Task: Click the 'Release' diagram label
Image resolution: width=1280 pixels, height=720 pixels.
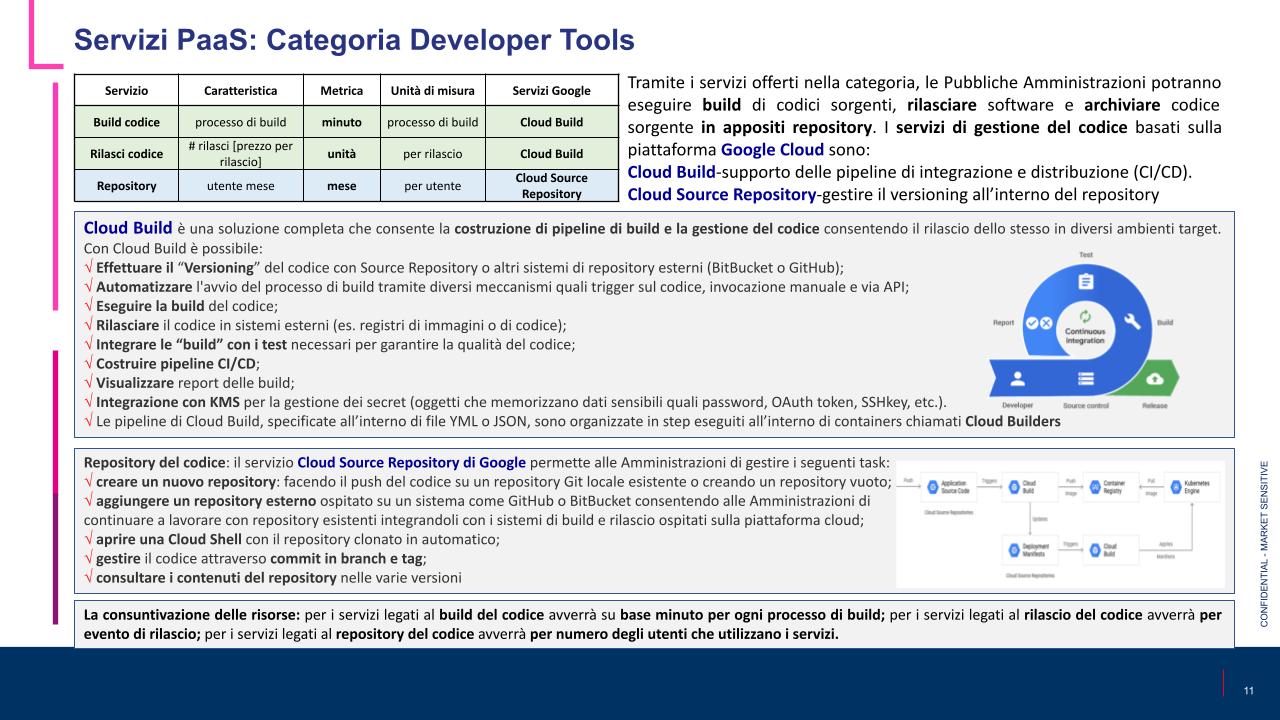Action: tap(1155, 405)
